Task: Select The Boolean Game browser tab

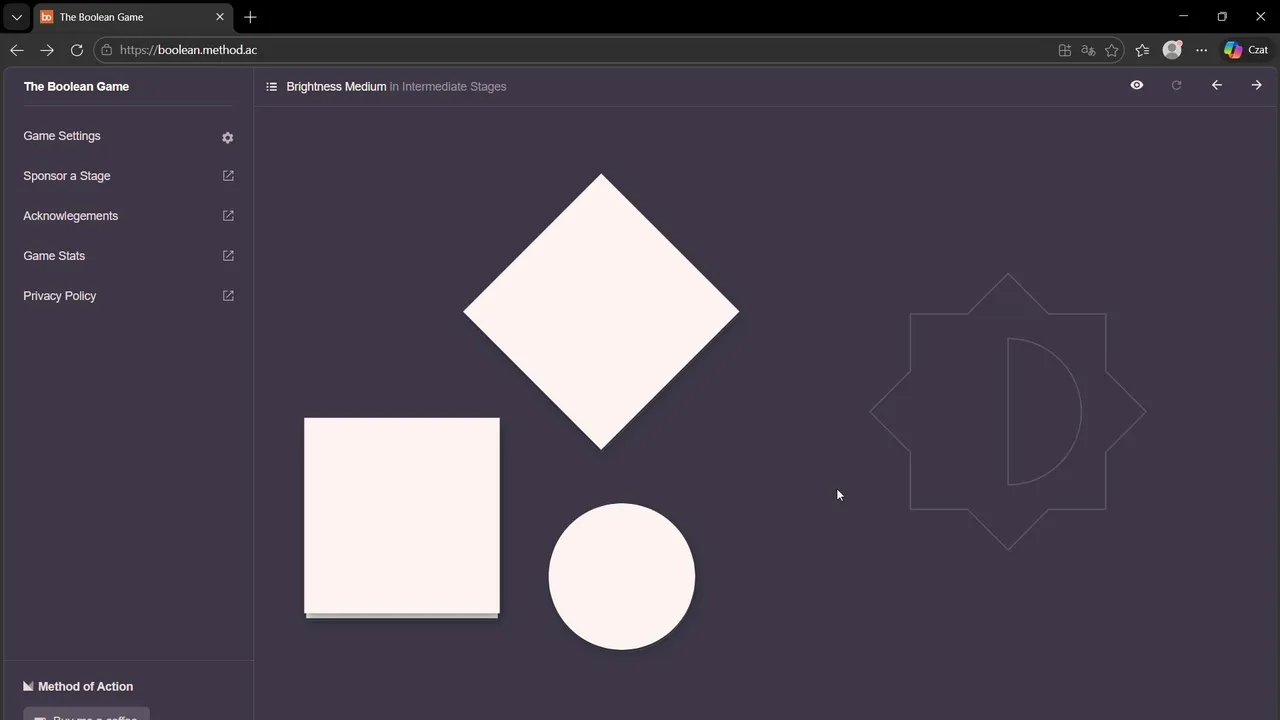Action: coord(133,17)
